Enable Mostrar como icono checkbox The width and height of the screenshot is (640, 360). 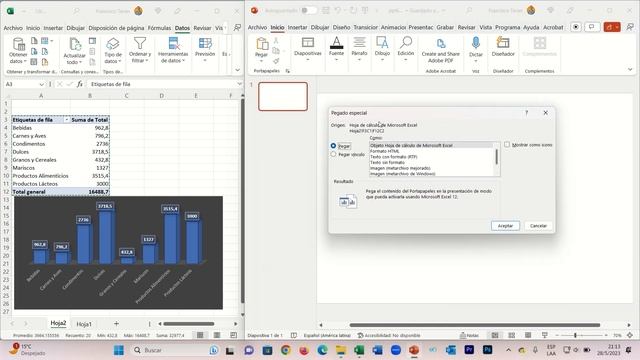[507, 144]
